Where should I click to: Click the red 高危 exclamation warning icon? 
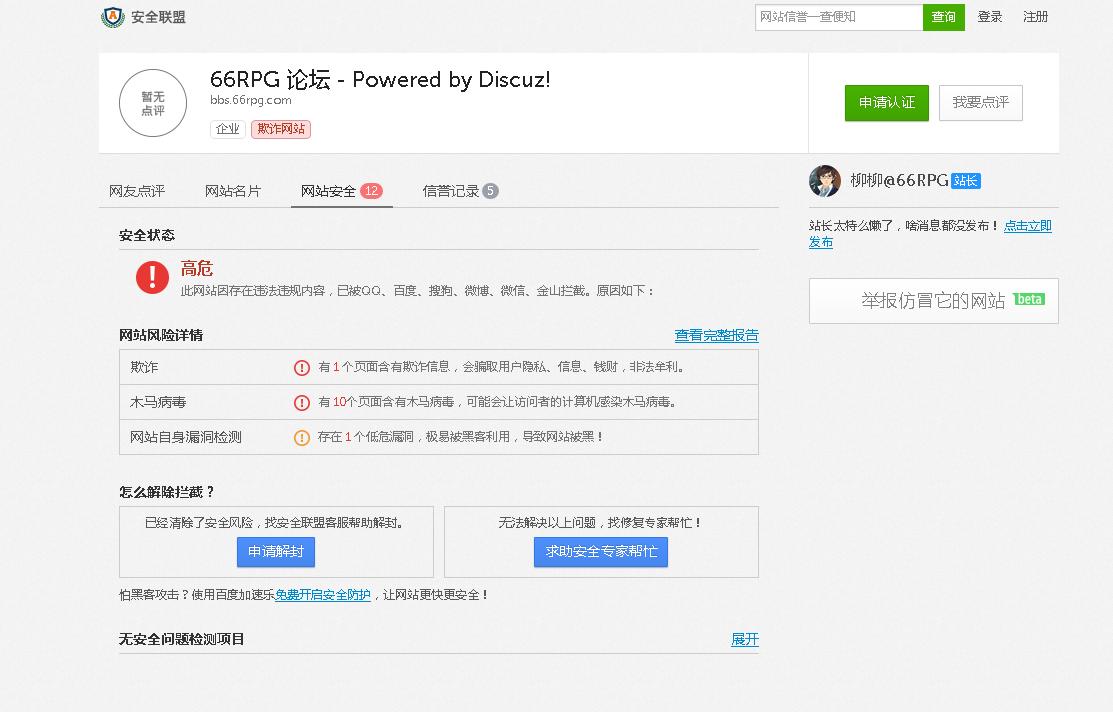[x=152, y=277]
